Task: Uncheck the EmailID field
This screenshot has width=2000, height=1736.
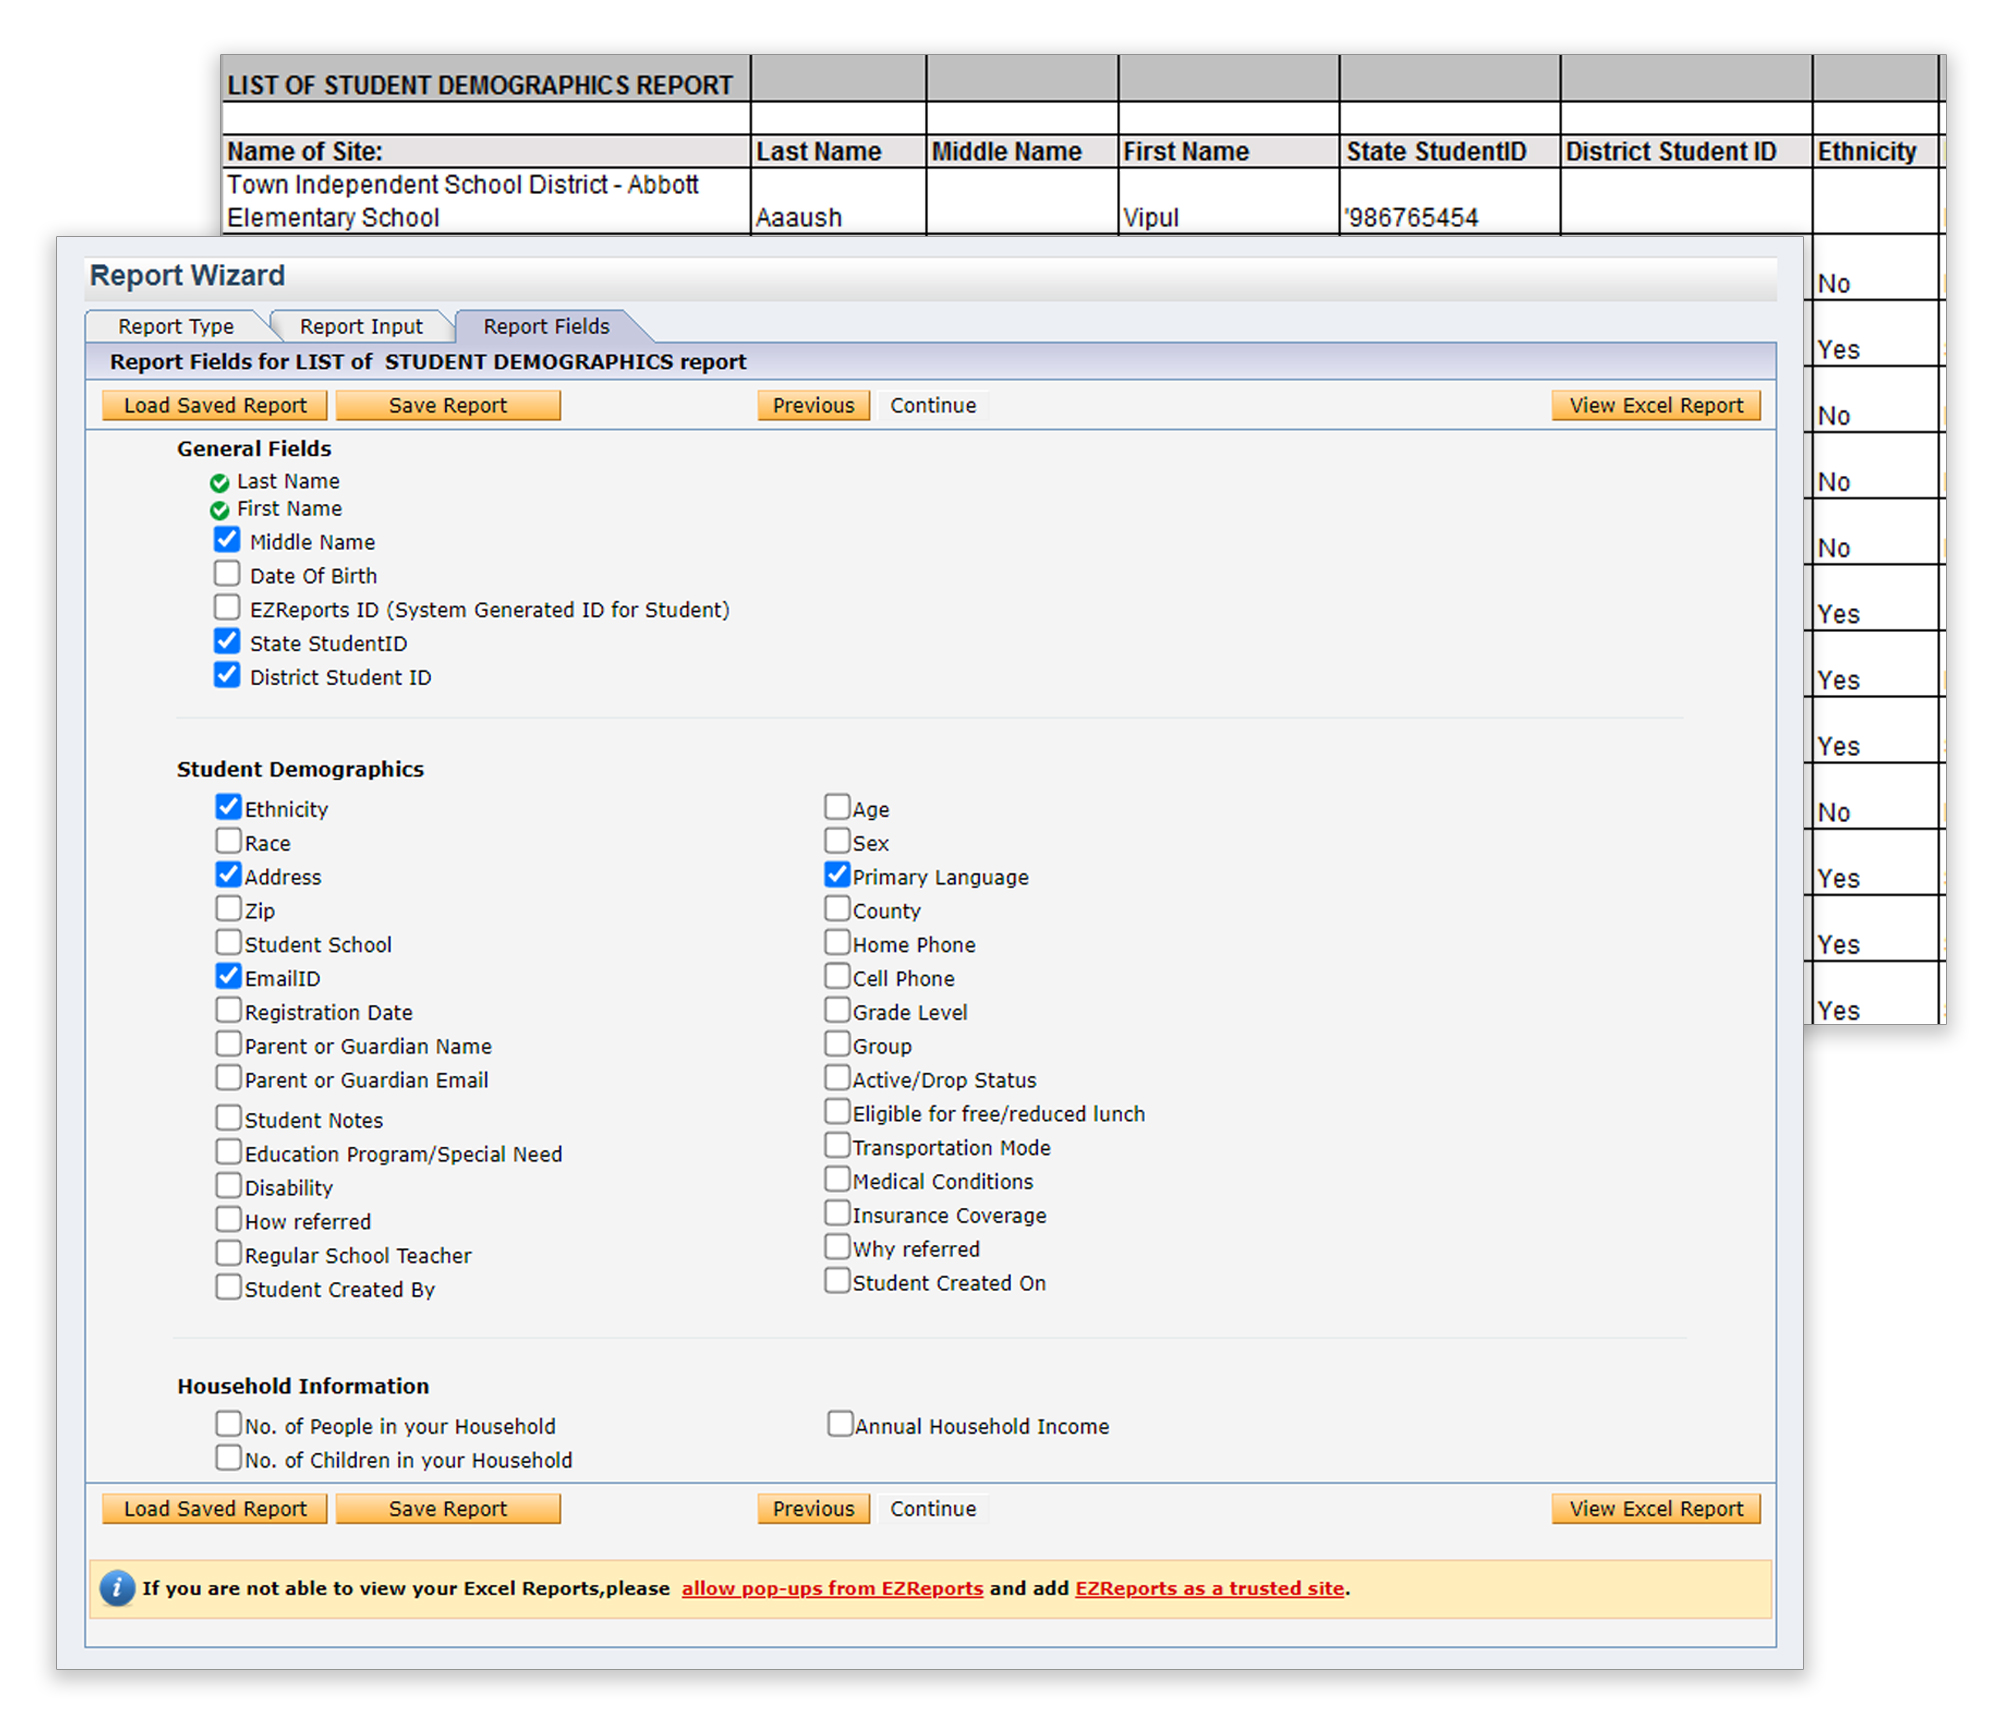Action: click(229, 976)
